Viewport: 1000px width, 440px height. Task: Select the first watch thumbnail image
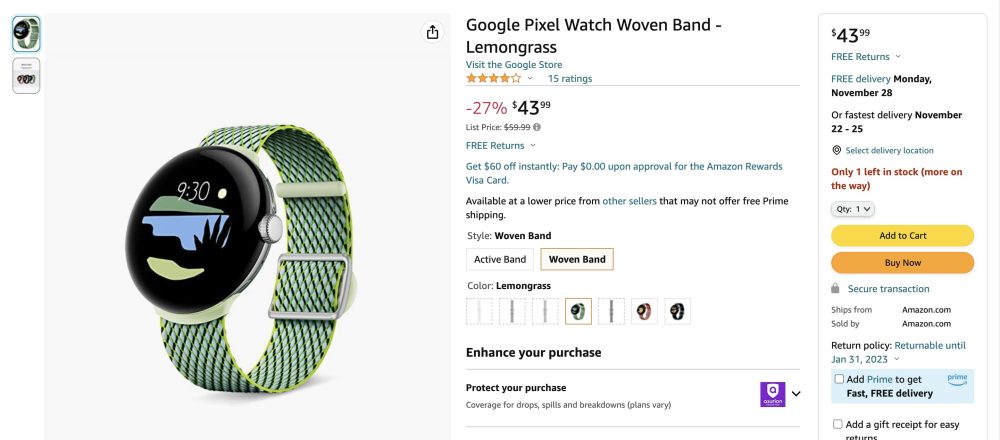[26, 34]
